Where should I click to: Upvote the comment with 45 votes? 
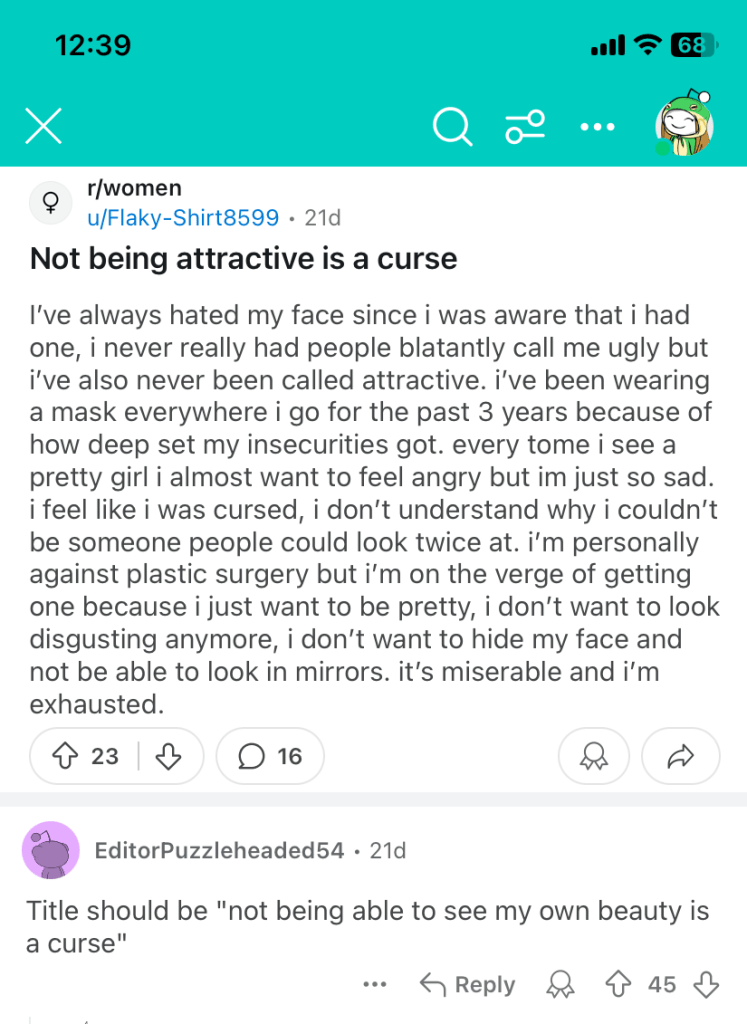pyautogui.click(x=618, y=985)
